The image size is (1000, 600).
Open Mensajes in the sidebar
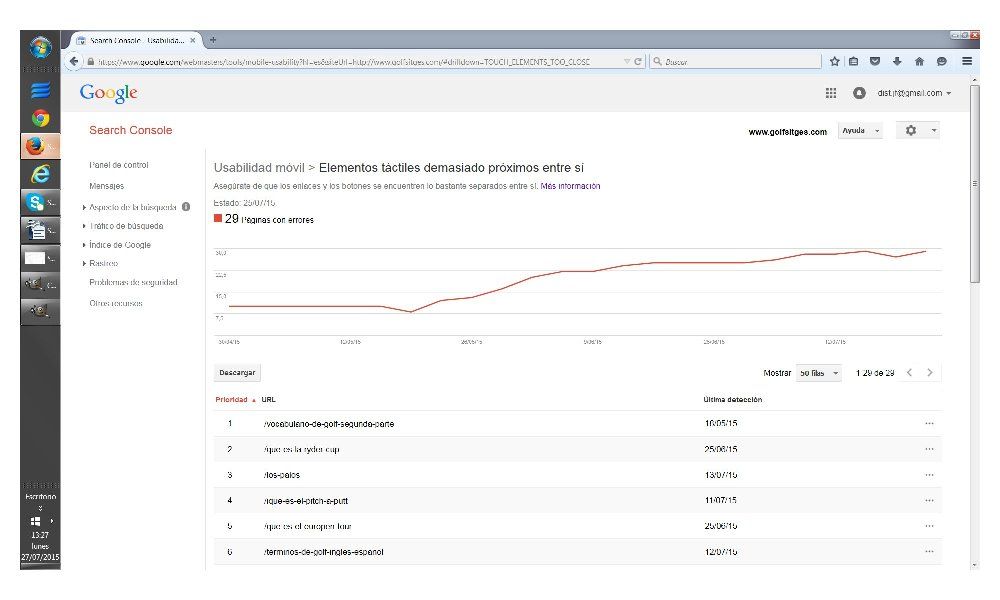coord(107,186)
